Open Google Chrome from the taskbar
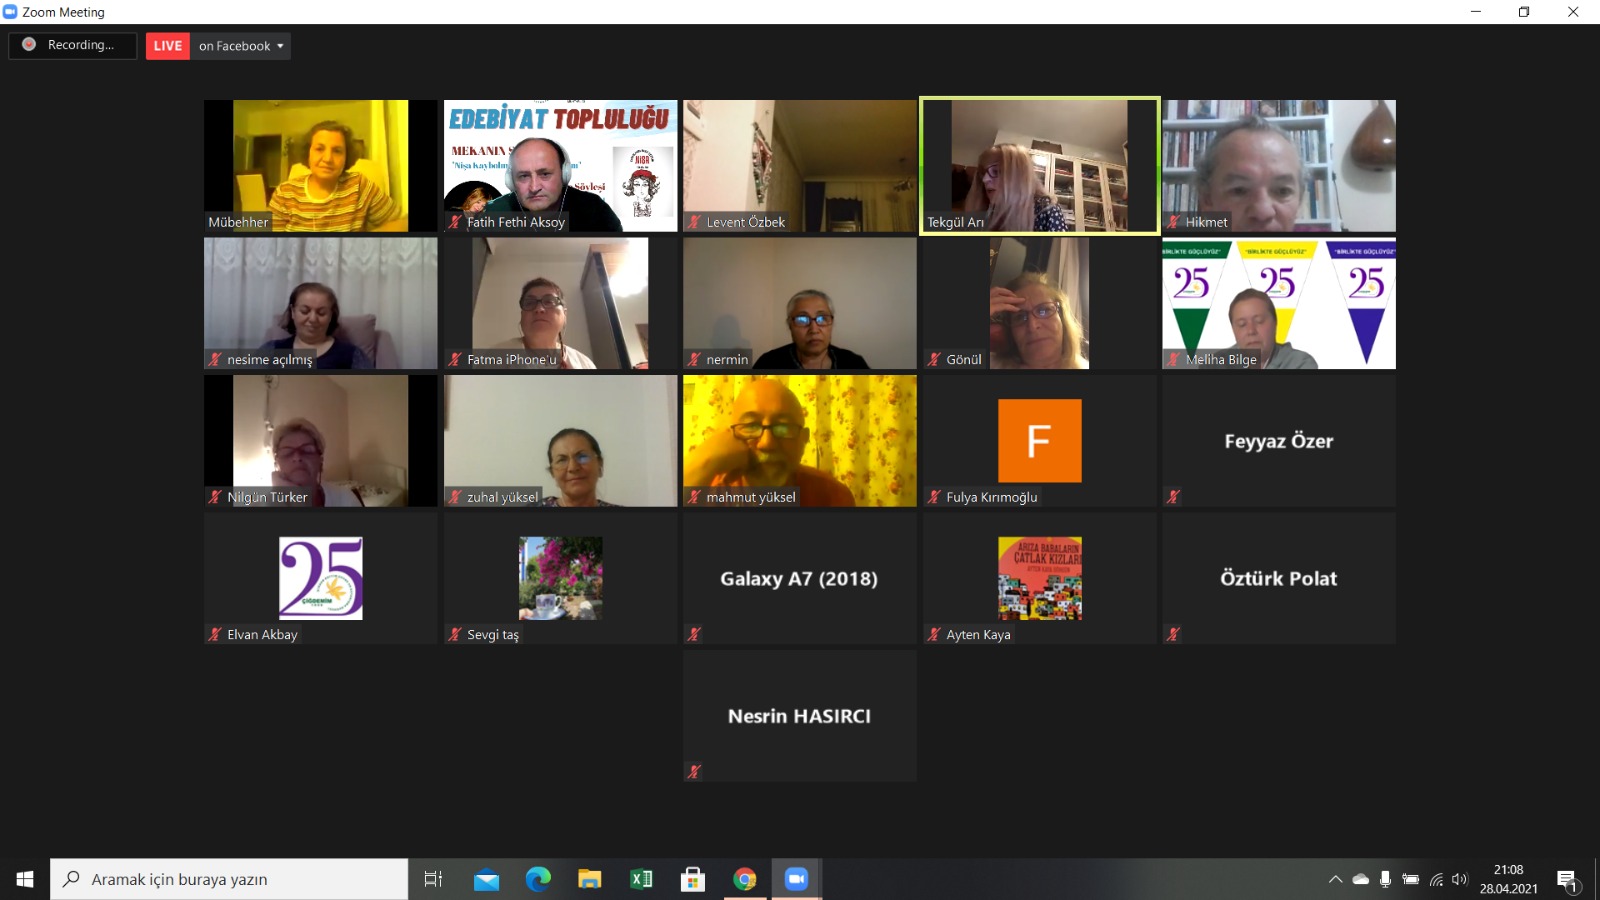Image resolution: width=1600 pixels, height=900 pixels. tap(744, 879)
